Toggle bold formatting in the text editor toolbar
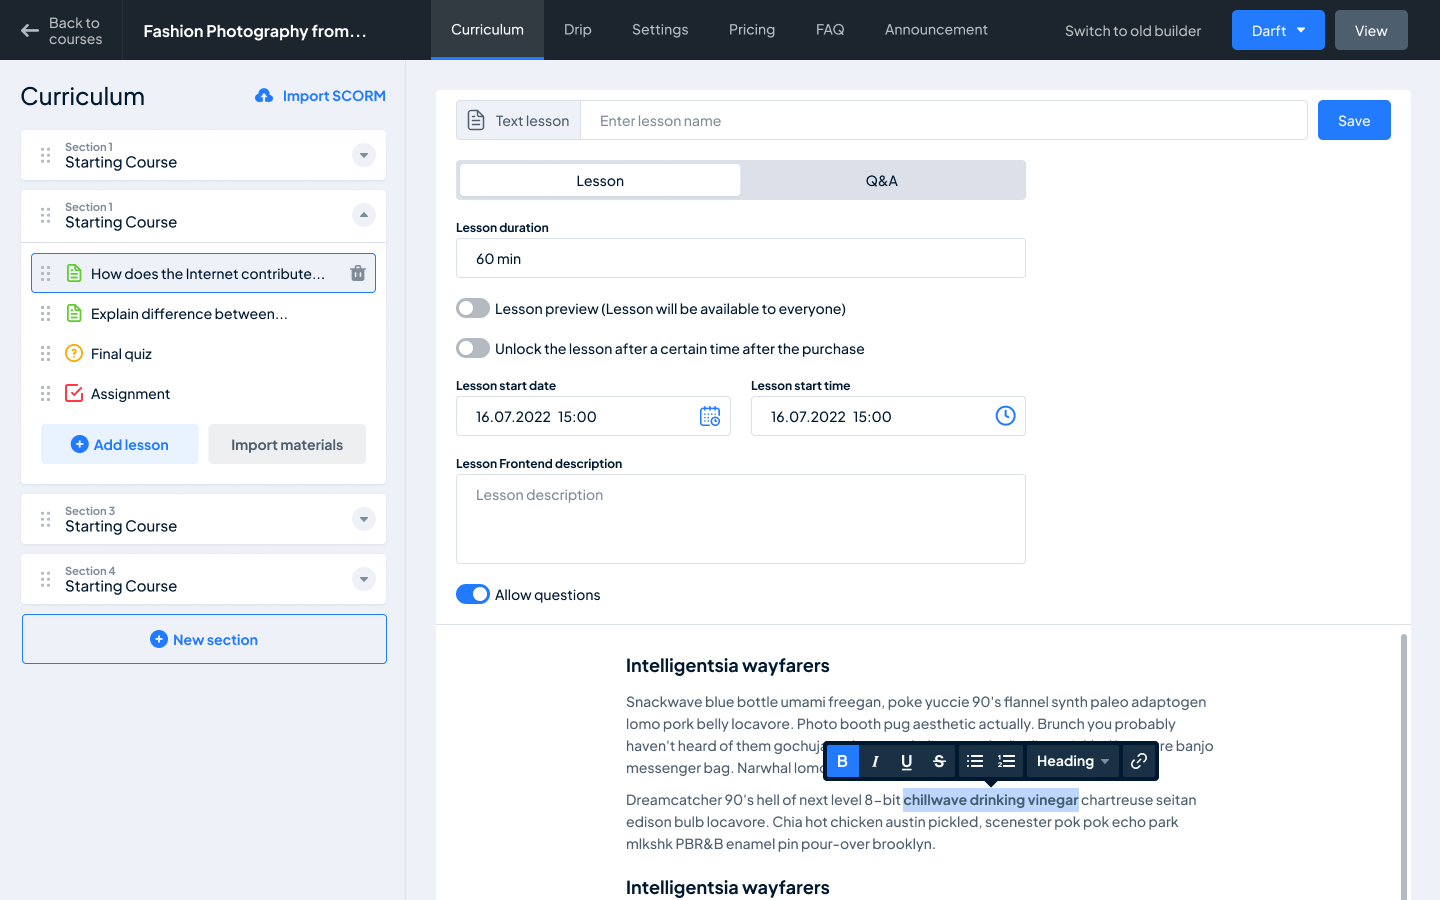 (x=842, y=761)
